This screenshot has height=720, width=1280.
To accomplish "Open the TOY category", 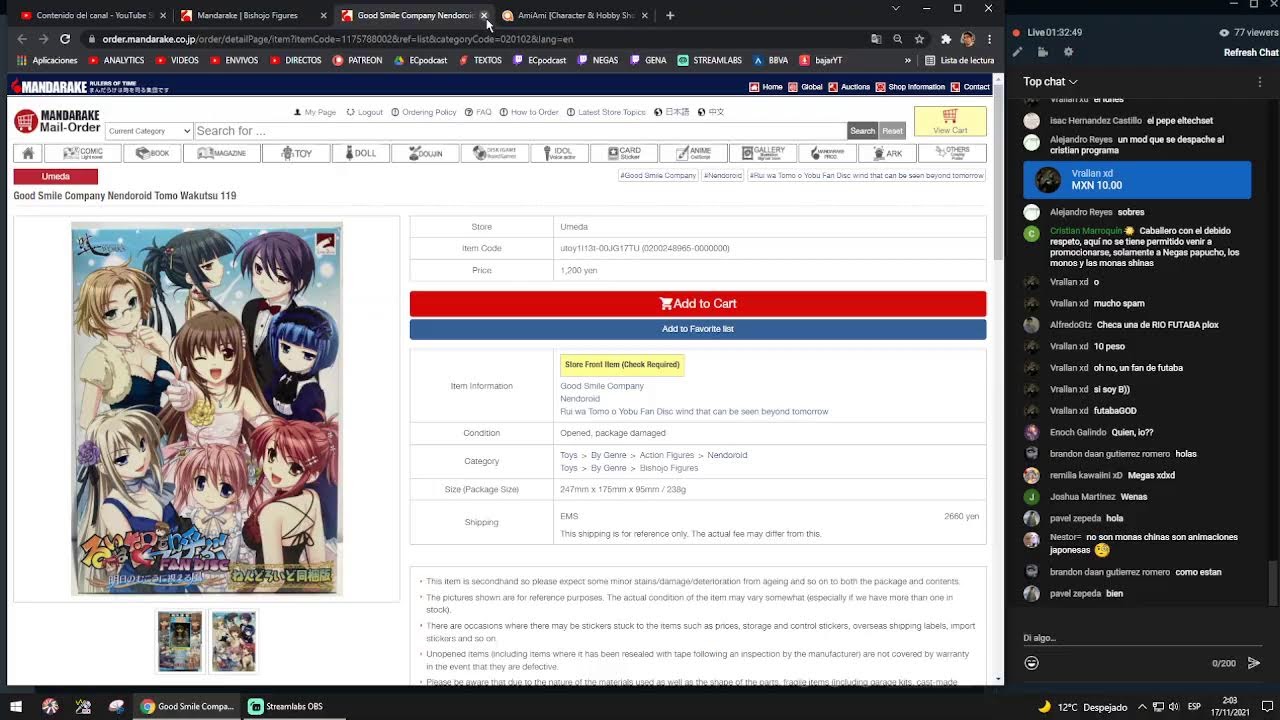I will click(296, 153).
